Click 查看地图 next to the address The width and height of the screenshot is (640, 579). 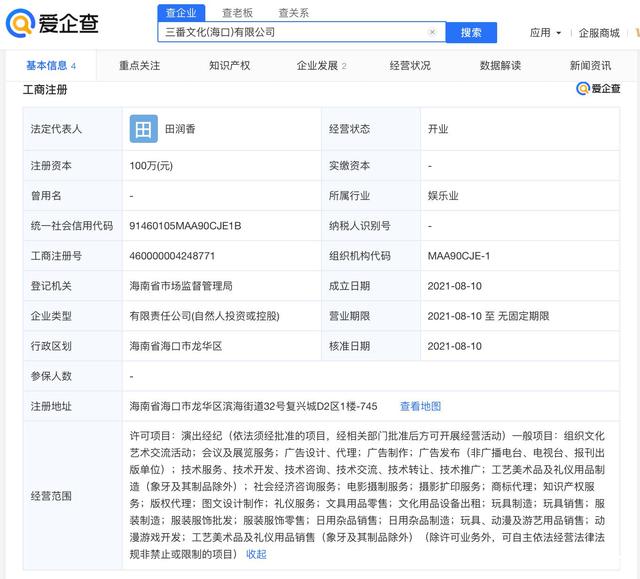coord(420,406)
